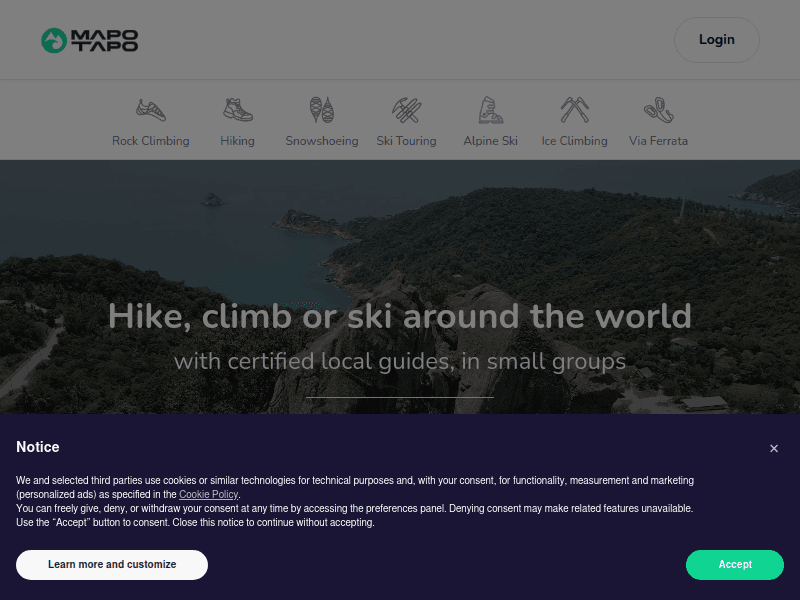Open the Via Ferrata carabiner icon
The image size is (800, 600).
point(659,110)
